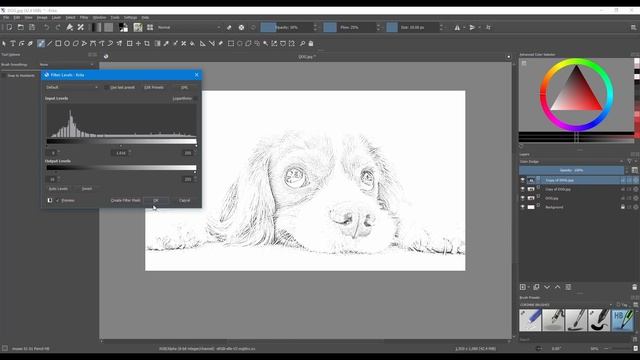
Task: Open the Default preset dropdown in Levels
Action: pyautogui.click(x=72, y=87)
